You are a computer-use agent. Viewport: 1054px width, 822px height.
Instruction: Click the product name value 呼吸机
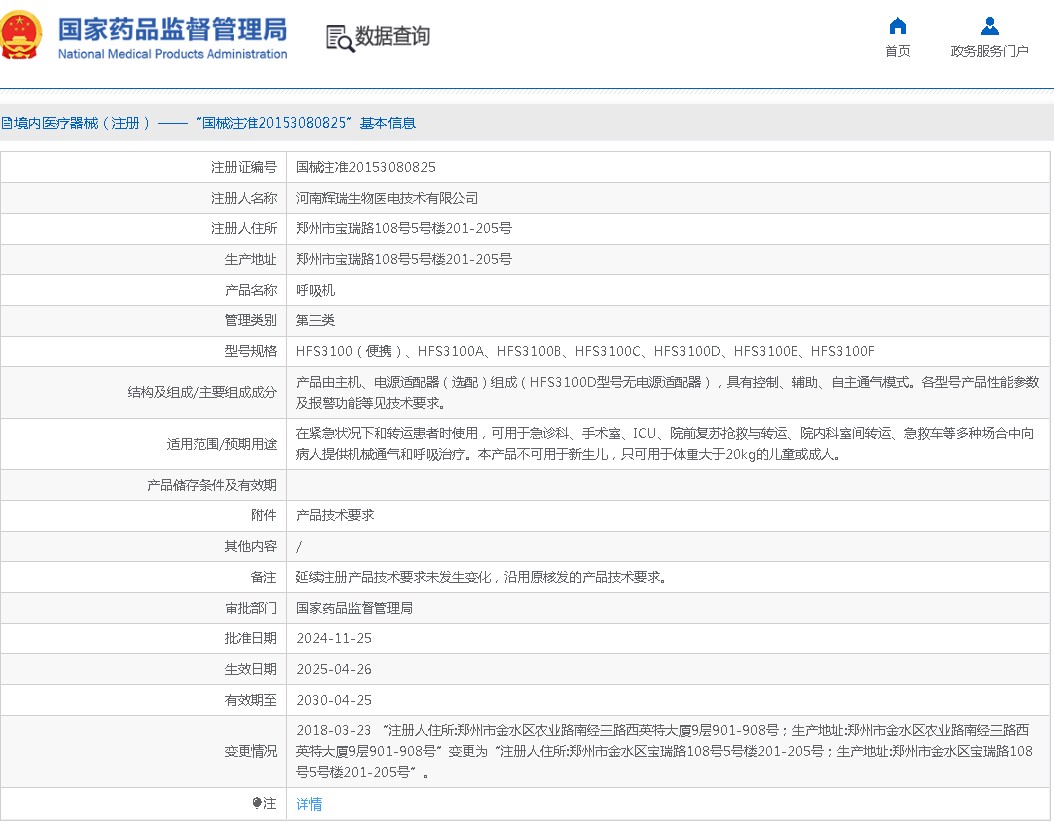[x=315, y=290]
